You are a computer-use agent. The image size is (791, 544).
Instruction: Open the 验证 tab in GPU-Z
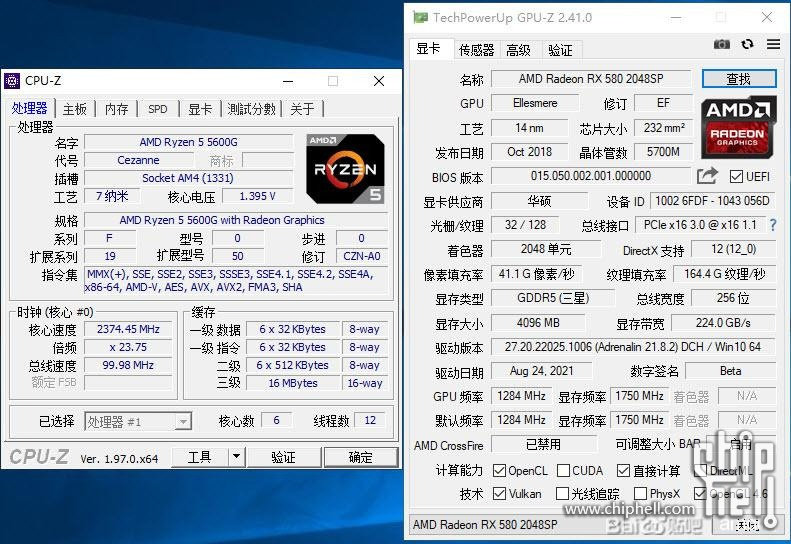click(560, 50)
